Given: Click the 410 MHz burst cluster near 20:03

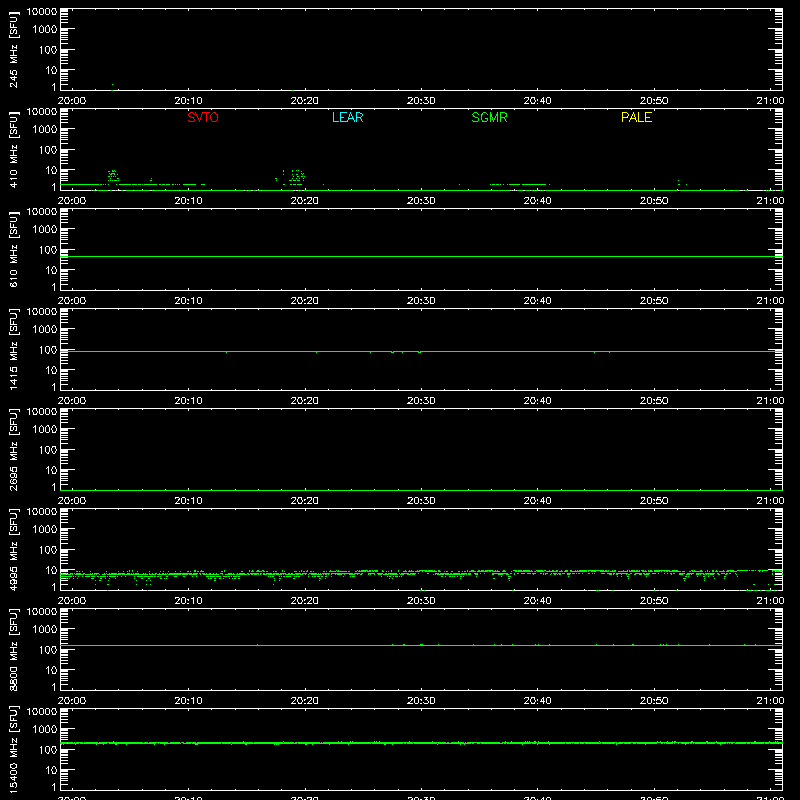Looking at the screenshot, I should click(113, 176).
